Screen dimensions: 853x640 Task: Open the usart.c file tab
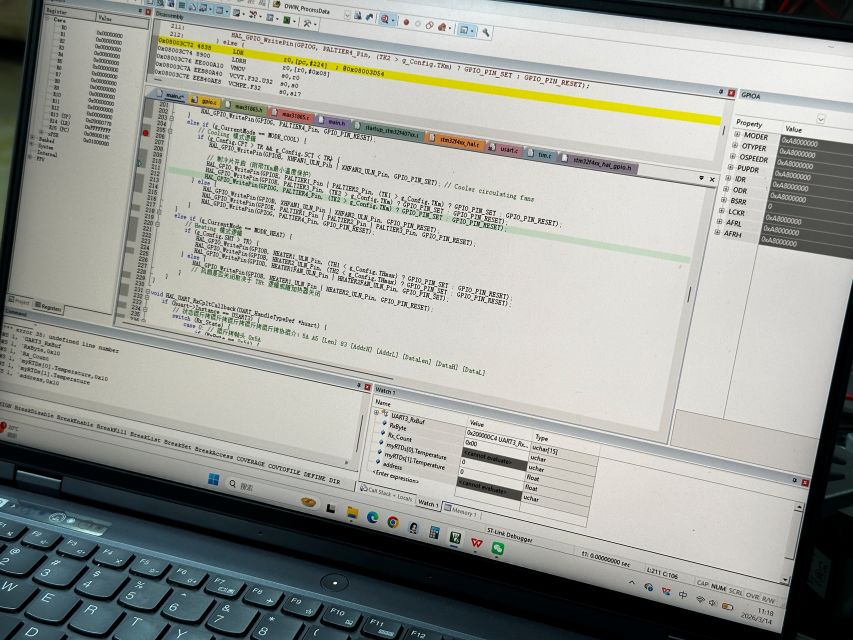(x=508, y=149)
